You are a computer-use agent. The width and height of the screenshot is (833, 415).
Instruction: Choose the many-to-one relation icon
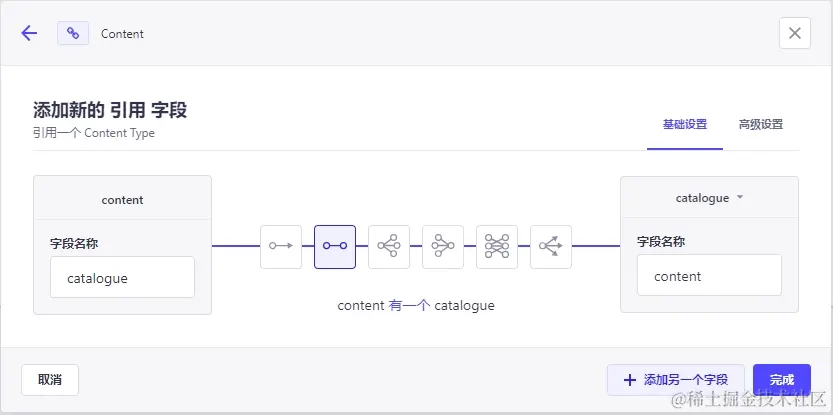click(x=443, y=246)
